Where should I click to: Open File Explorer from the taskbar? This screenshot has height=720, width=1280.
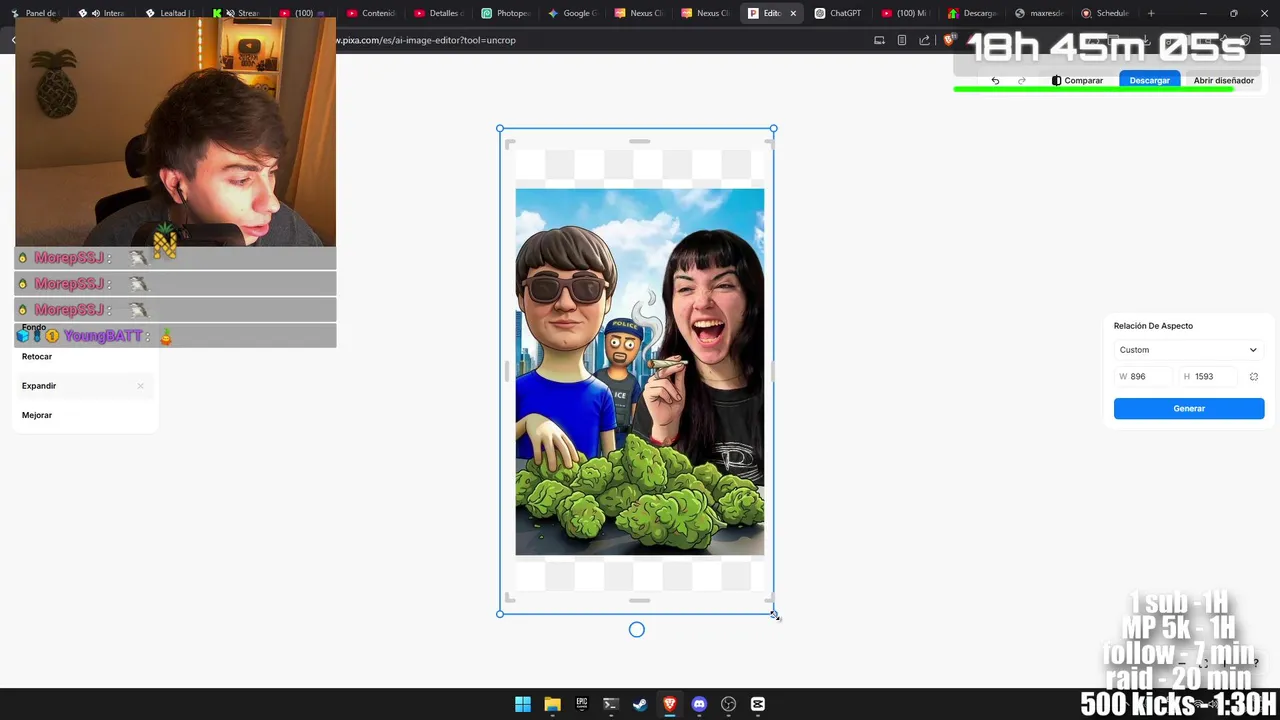click(x=552, y=704)
